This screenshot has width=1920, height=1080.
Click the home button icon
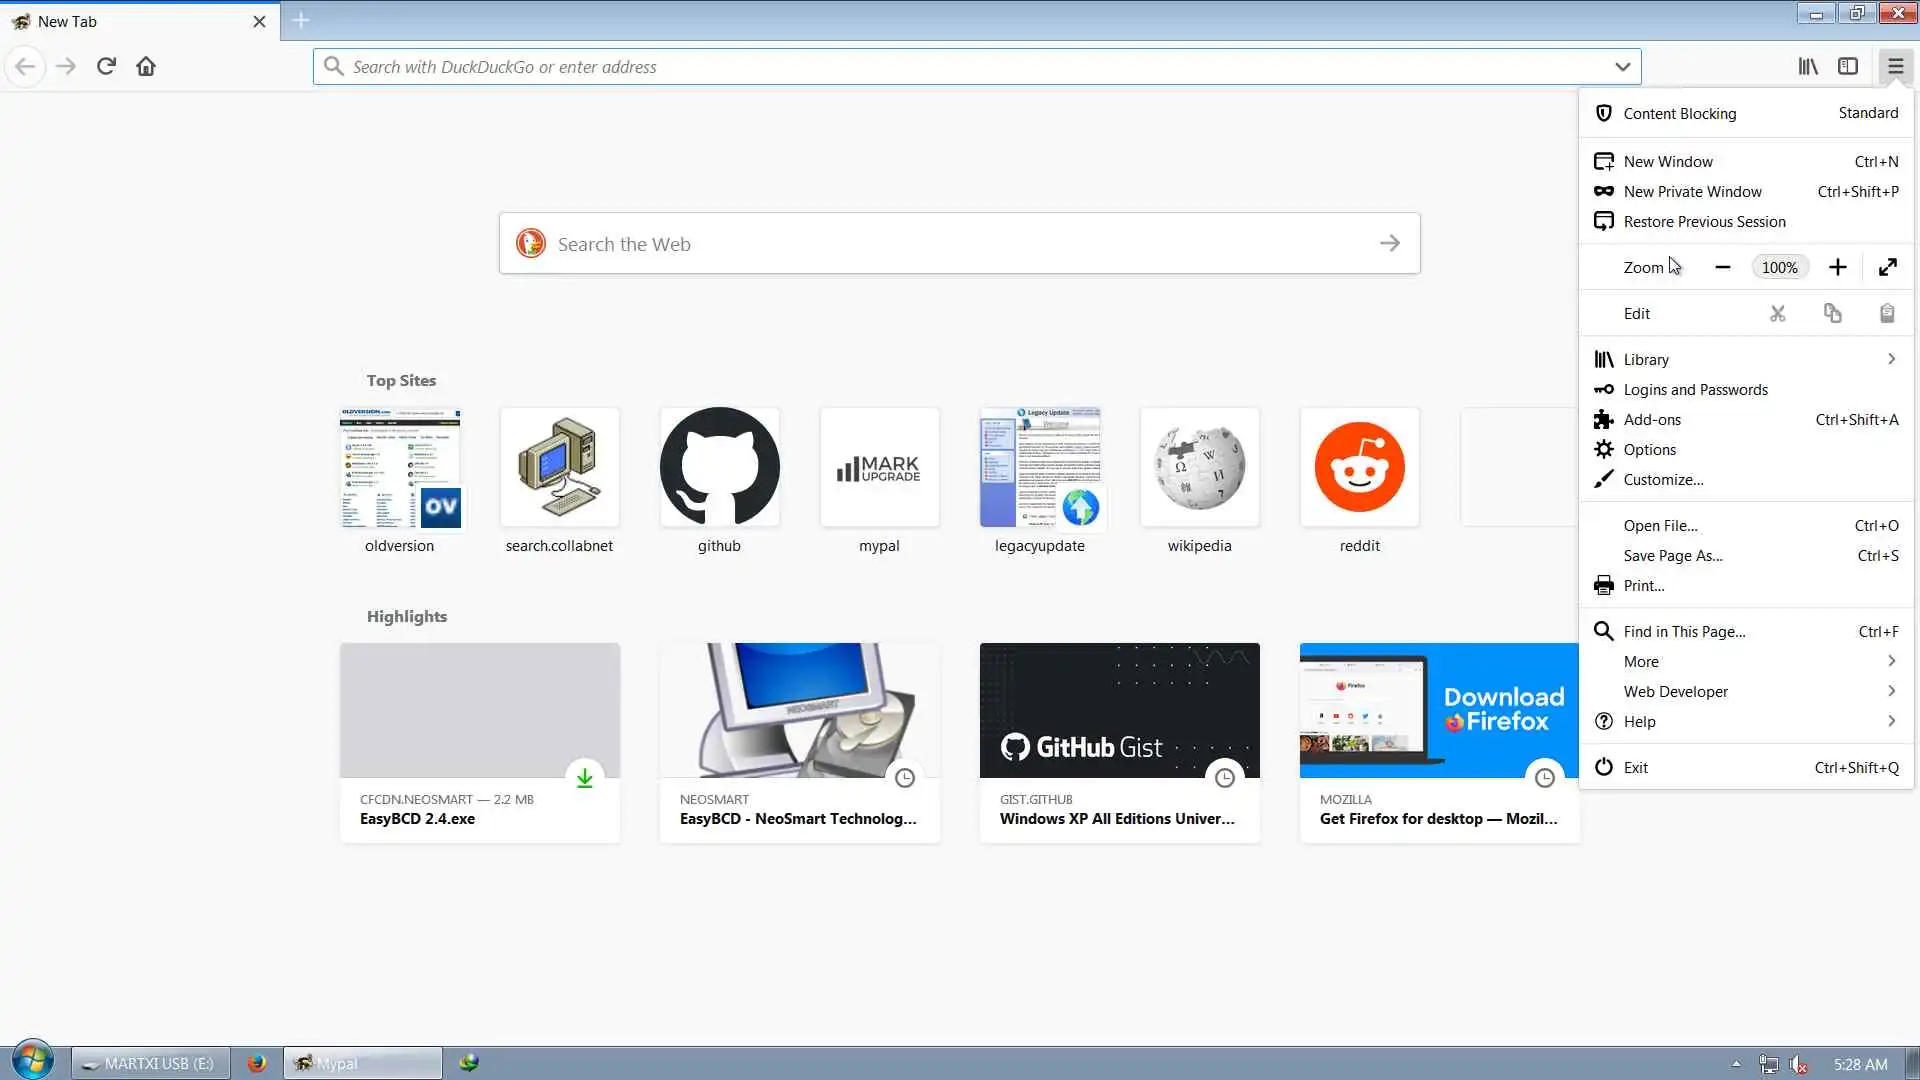click(x=146, y=66)
